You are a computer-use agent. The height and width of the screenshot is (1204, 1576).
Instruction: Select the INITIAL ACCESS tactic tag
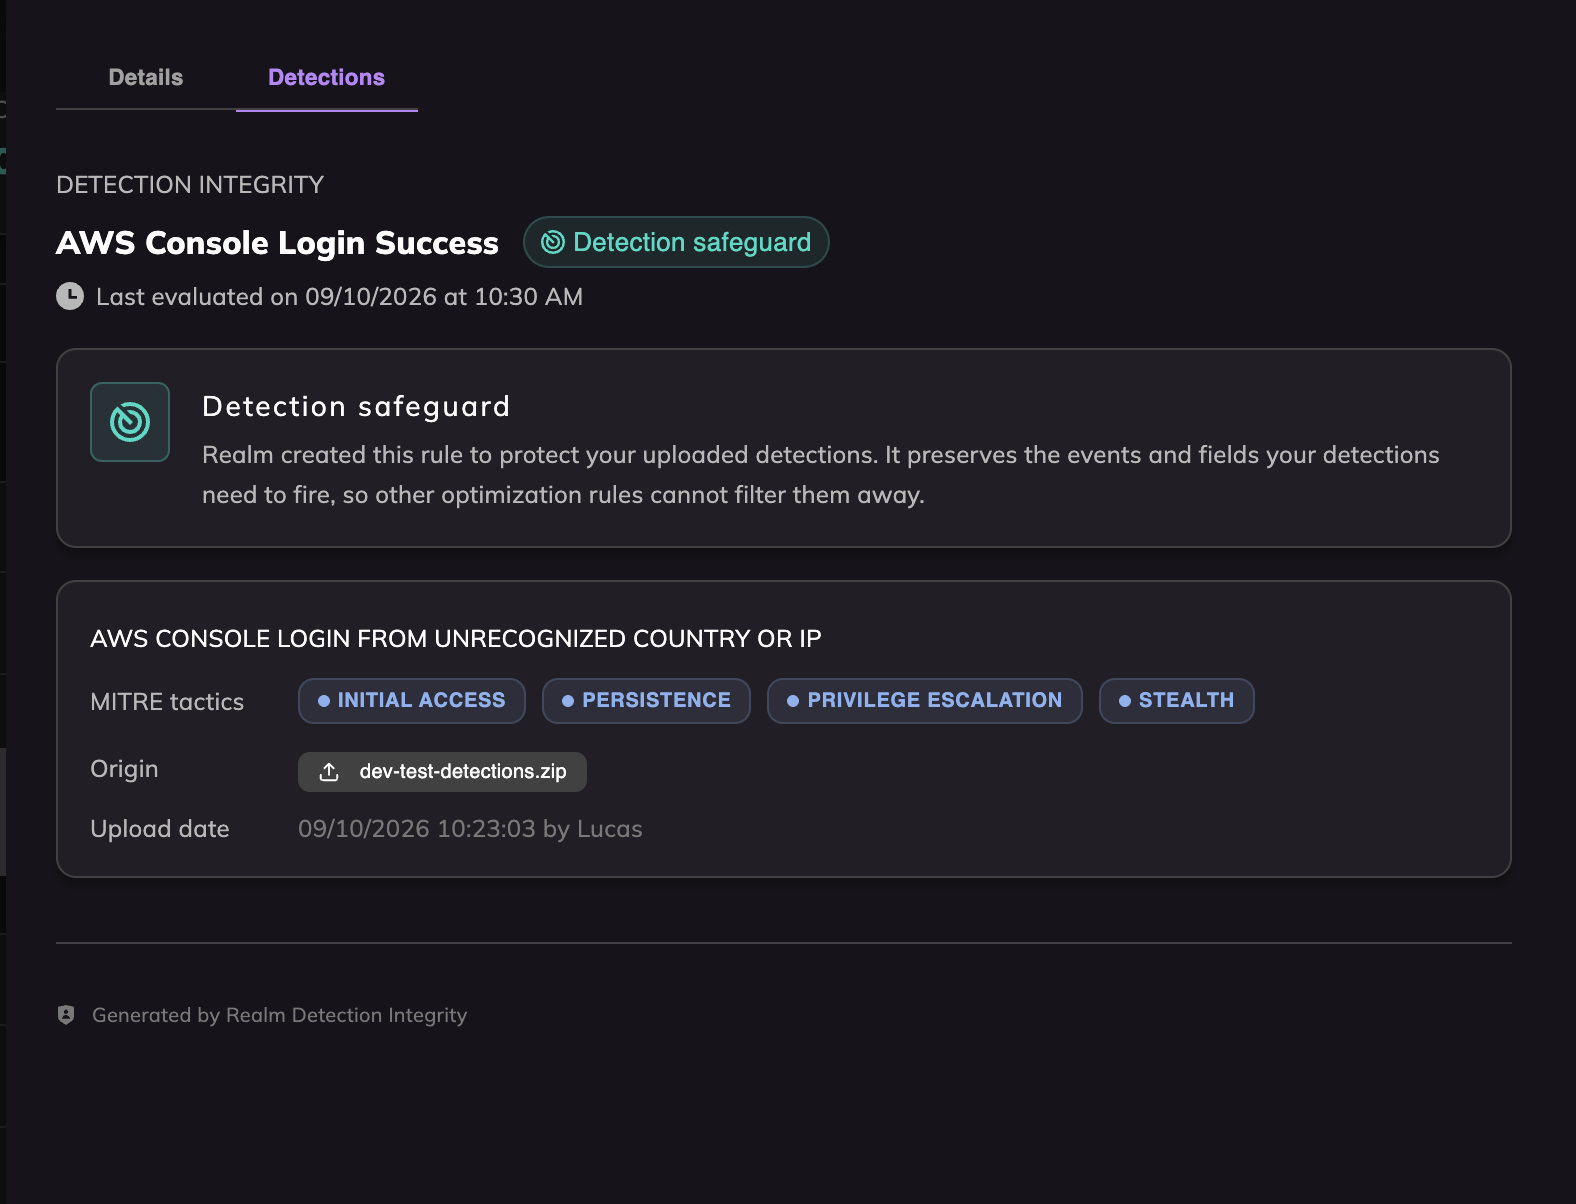point(412,701)
